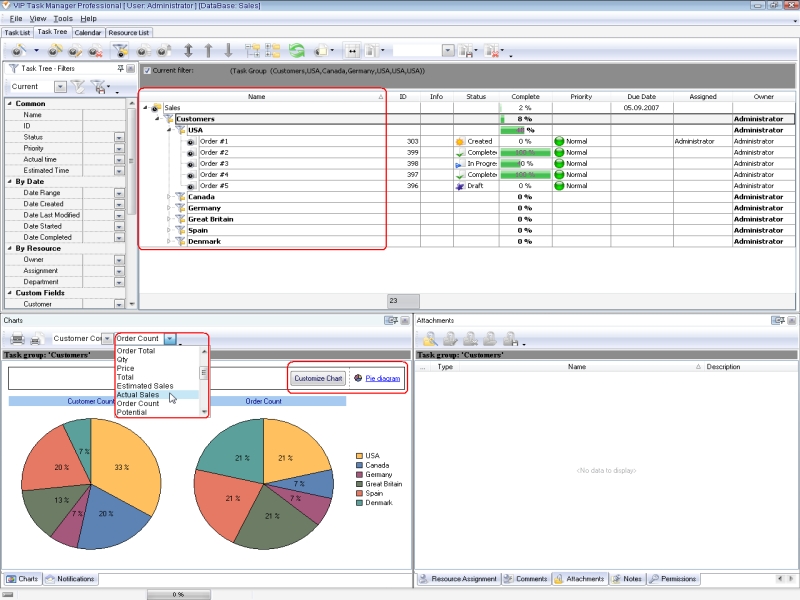800x600 pixels.
Task: Select Actual Sales in the dropdown list
Action: (x=157, y=395)
